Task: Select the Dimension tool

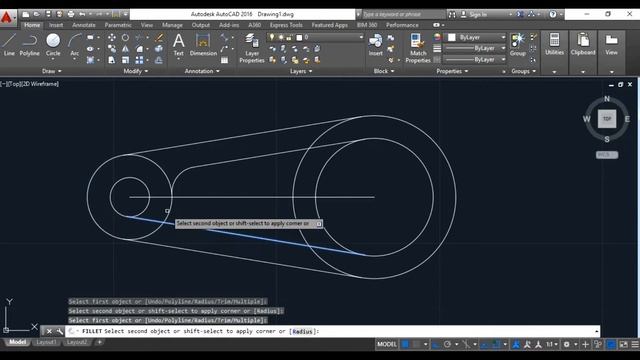Action: 203,45
